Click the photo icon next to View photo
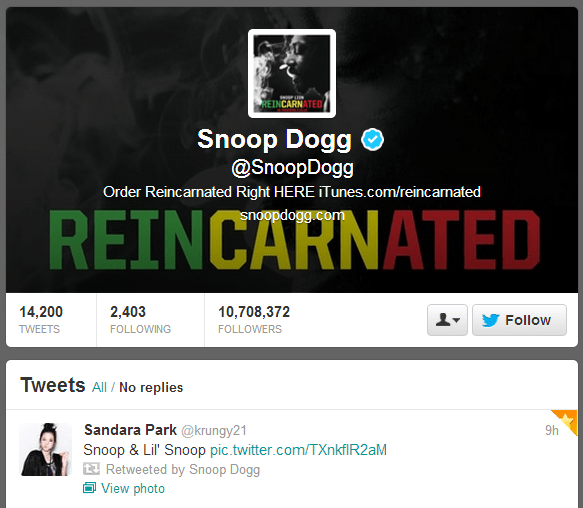Image resolution: width=583 pixels, height=508 pixels. pyautogui.click(x=89, y=488)
